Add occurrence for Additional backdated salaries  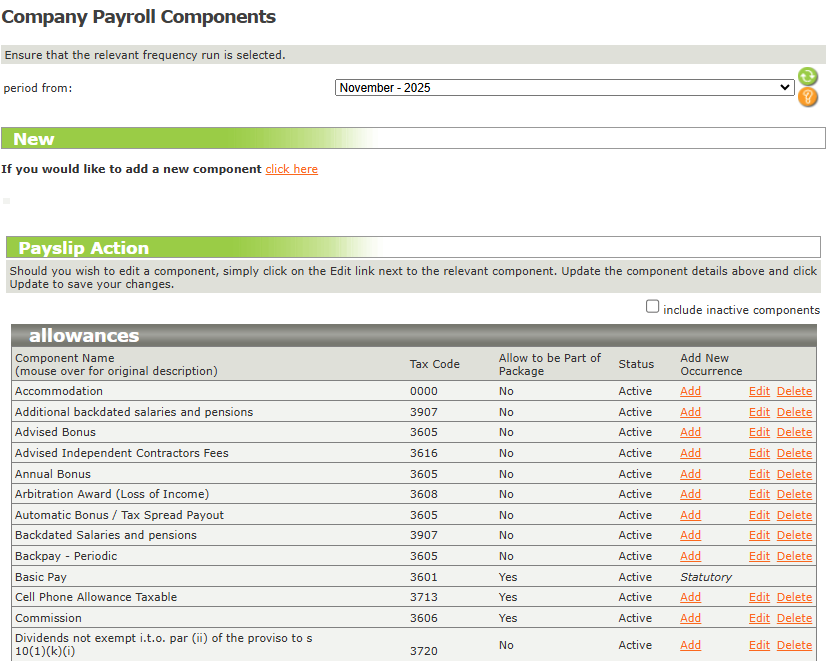[690, 412]
